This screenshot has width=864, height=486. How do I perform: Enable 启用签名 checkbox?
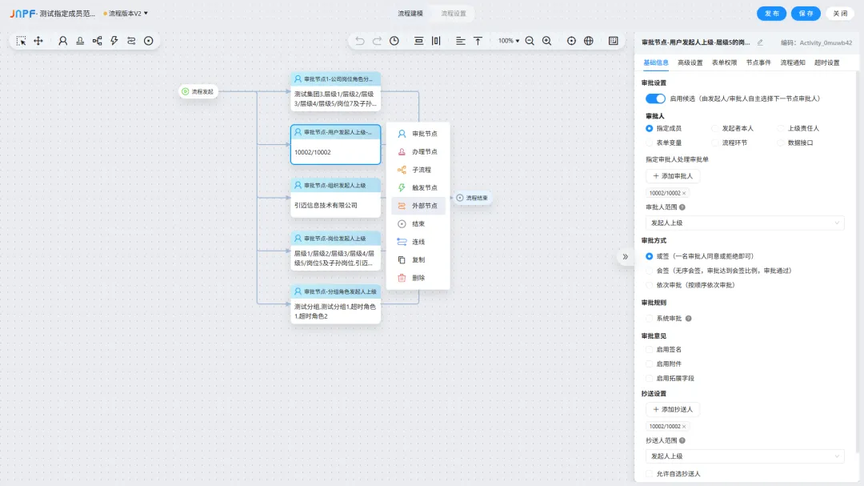pos(649,349)
